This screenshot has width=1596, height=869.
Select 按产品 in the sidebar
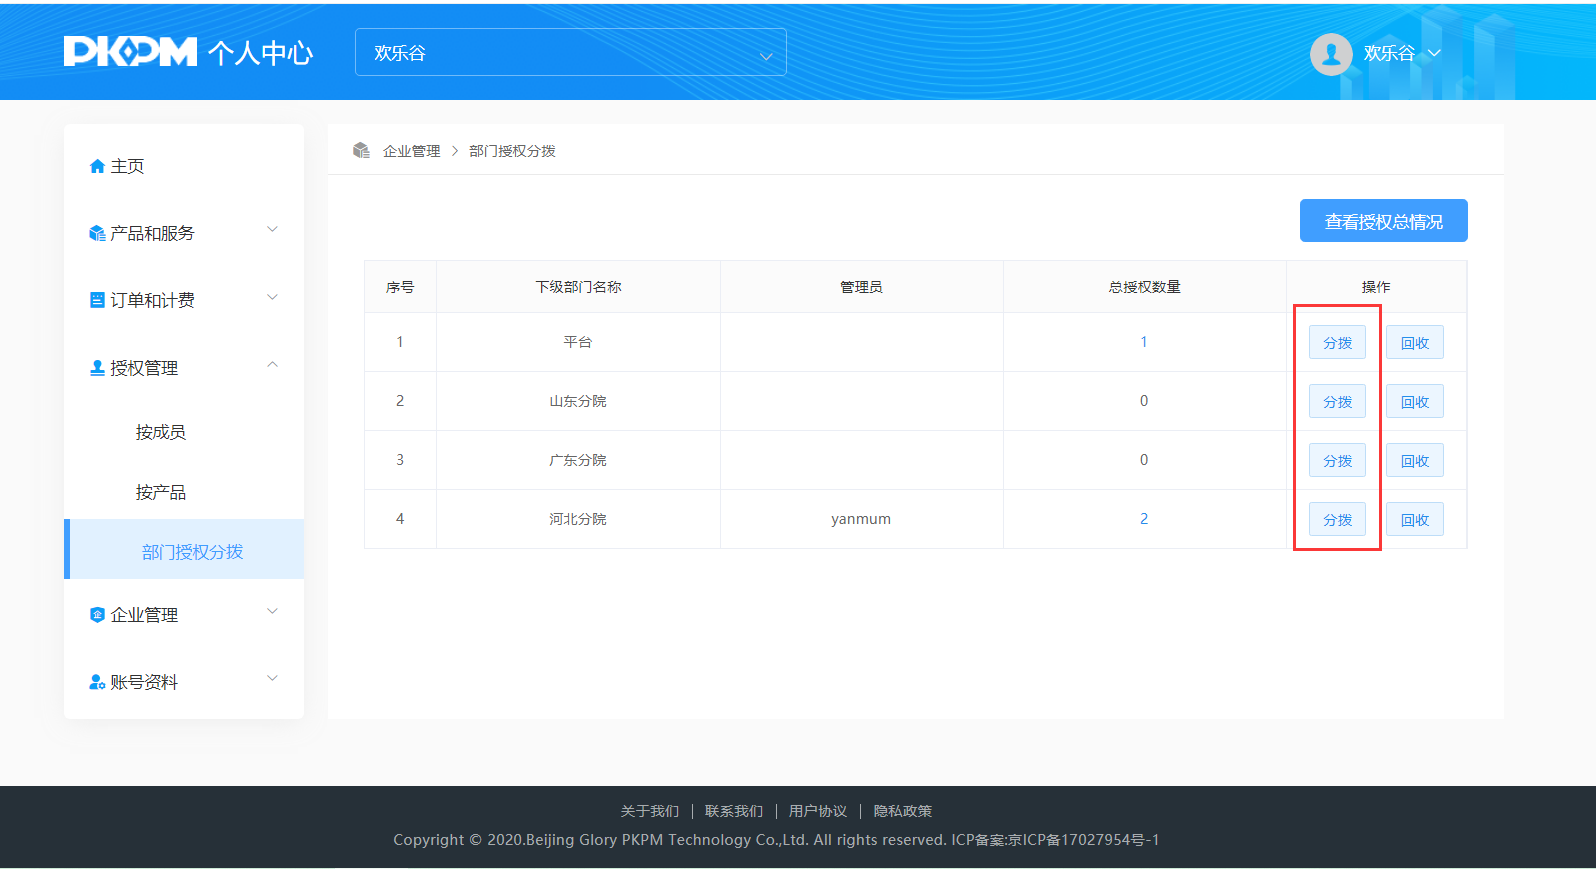161,492
